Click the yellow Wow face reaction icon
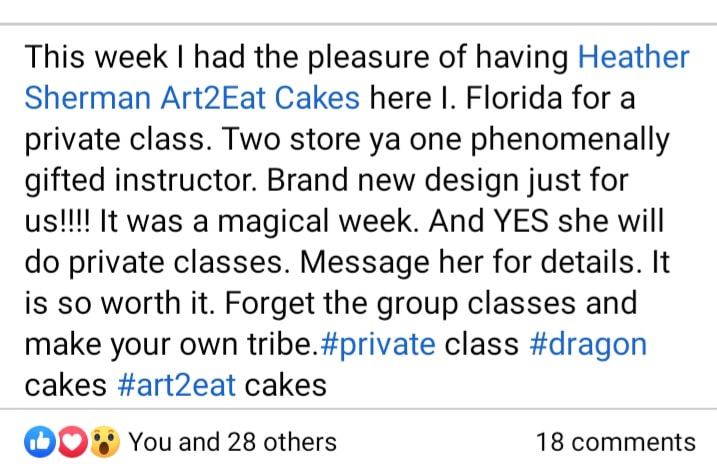Image resolution: width=717 pixels, height=464 pixels. pyautogui.click(x=105, y=442)
